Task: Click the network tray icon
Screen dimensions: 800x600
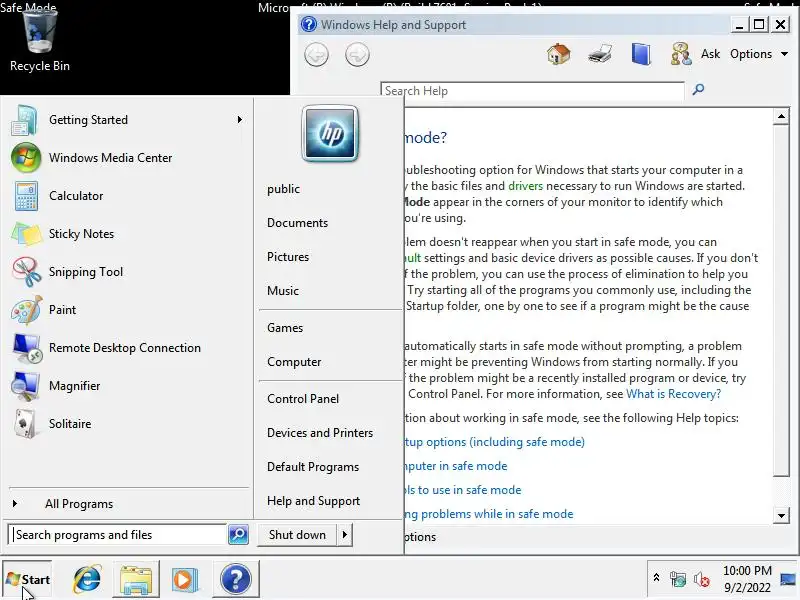Action: [x=678, y=580]
